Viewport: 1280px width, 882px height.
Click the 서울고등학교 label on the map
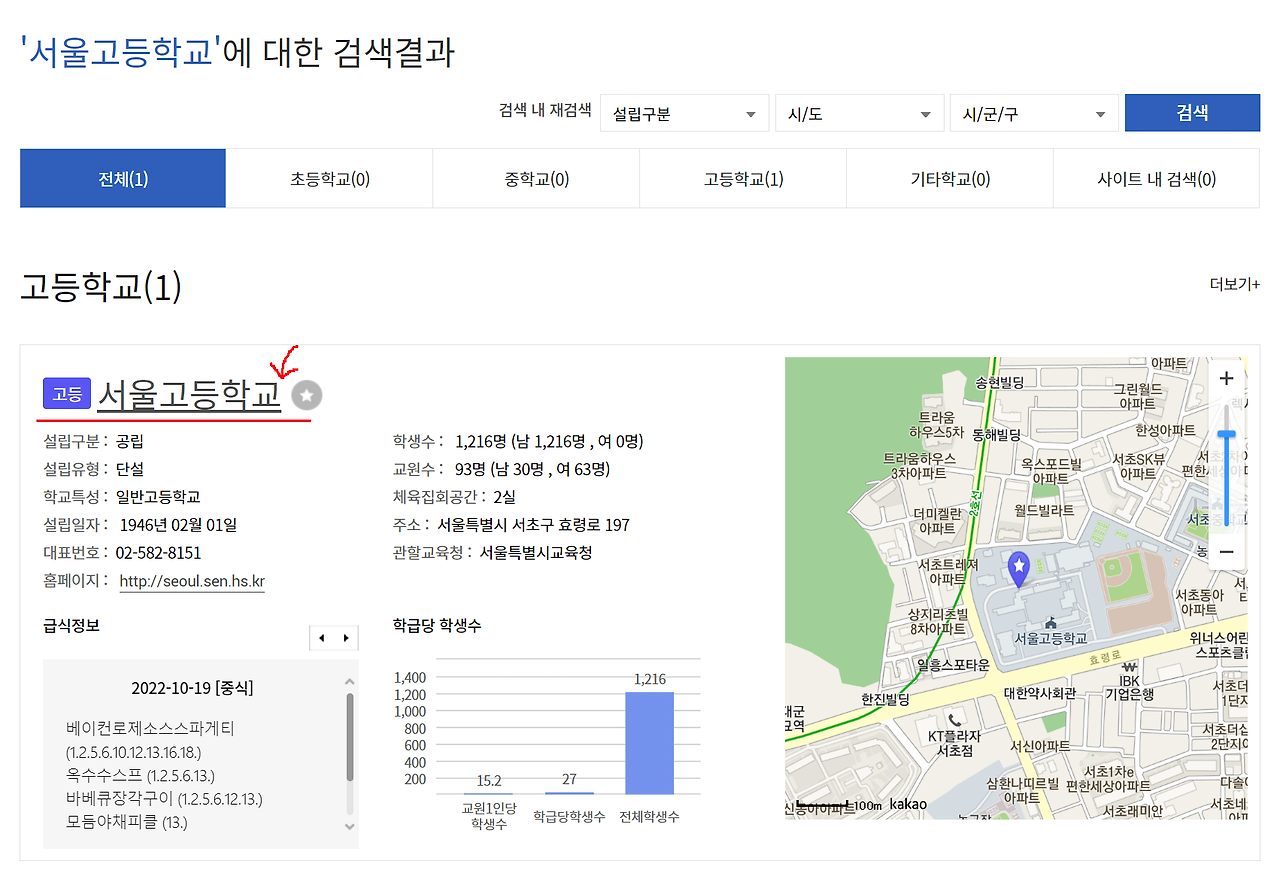coord(1050,638)
